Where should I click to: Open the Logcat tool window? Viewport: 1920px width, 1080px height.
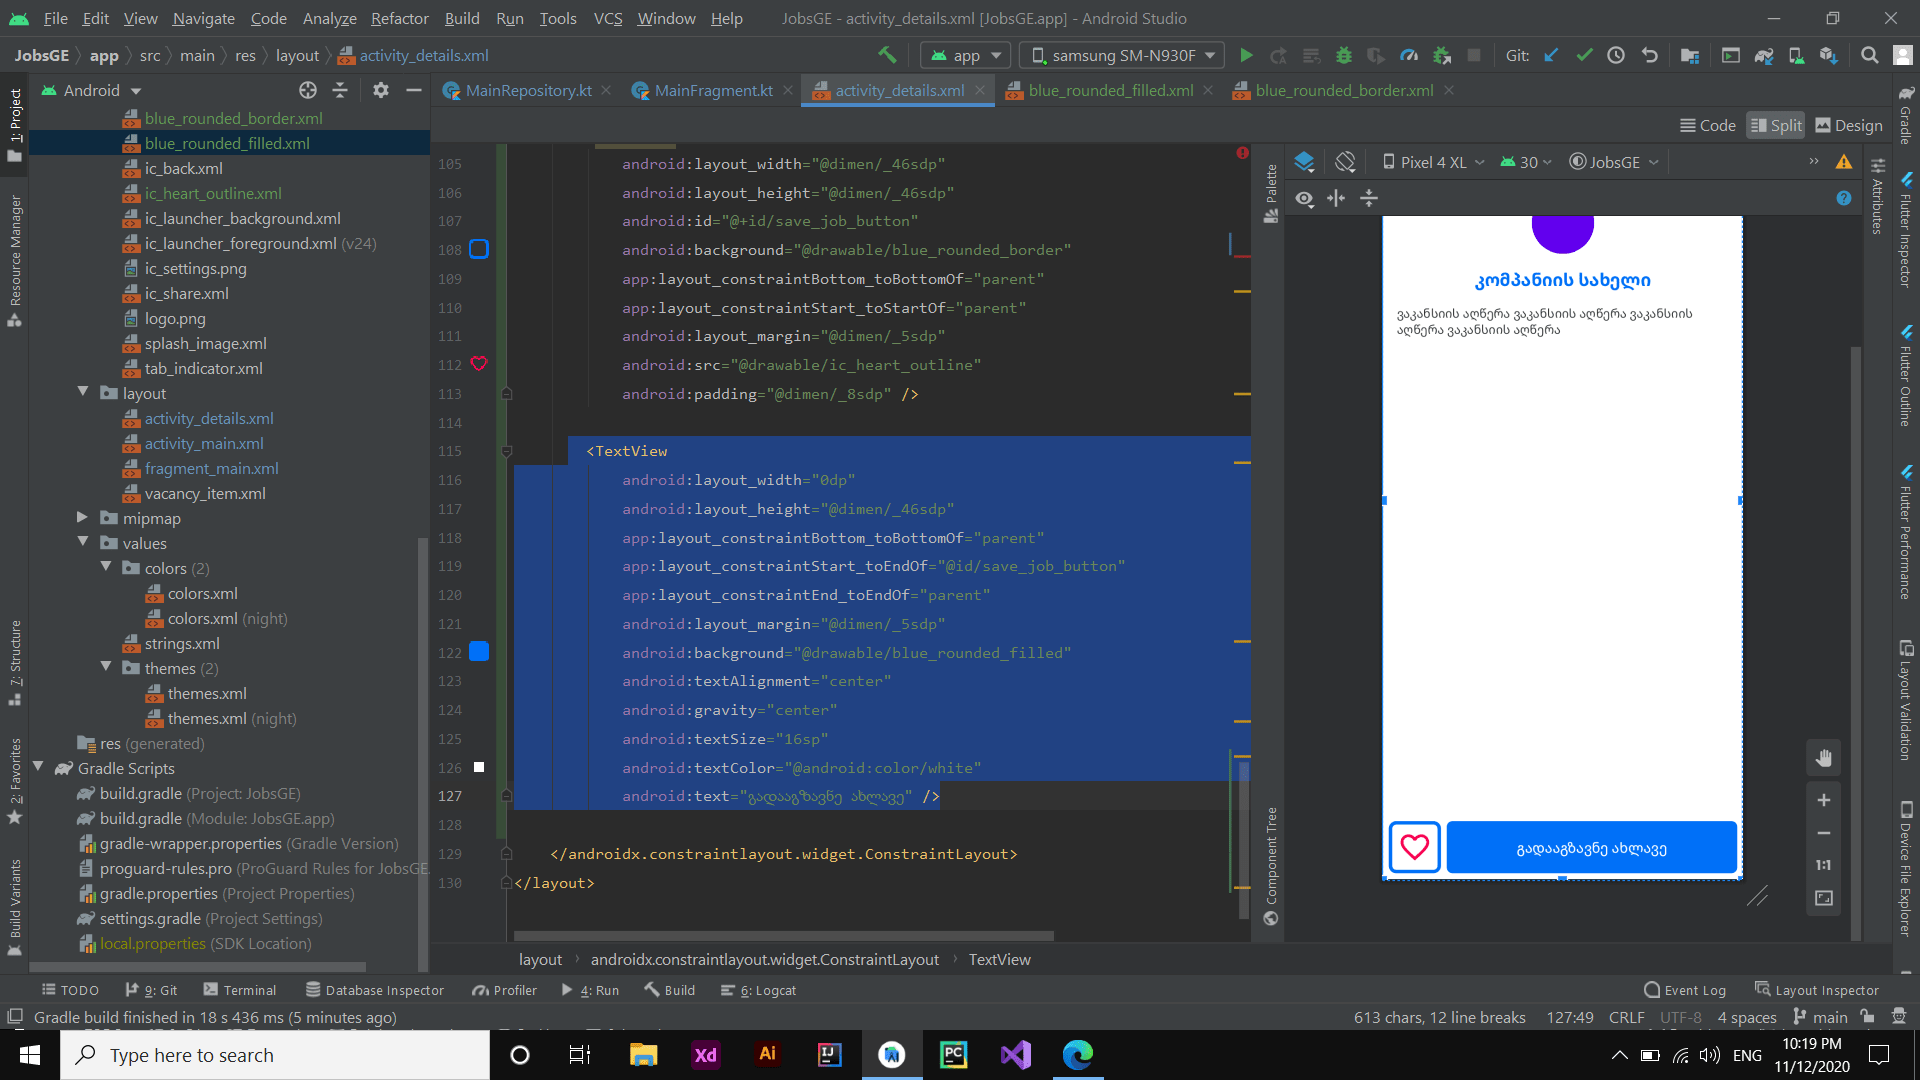click(766, 989)
